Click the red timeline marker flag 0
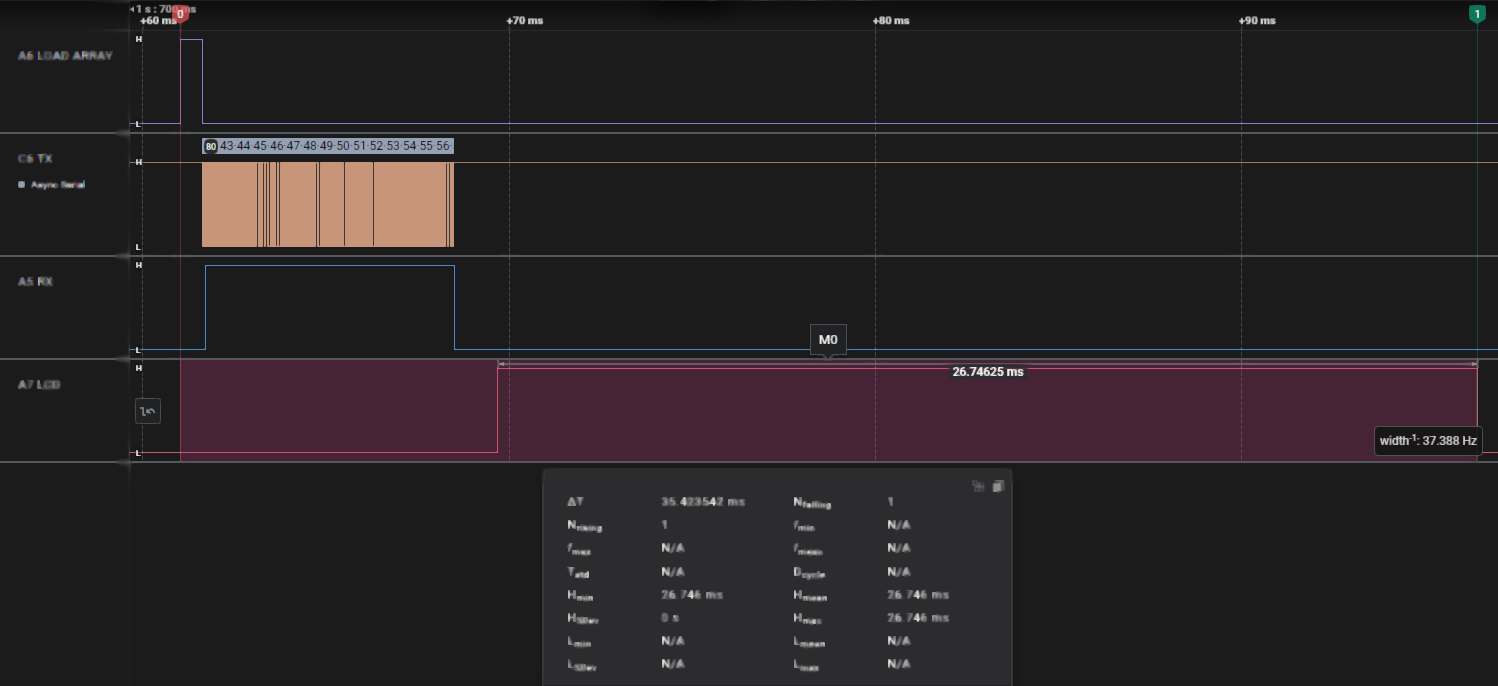 [180, 14]
